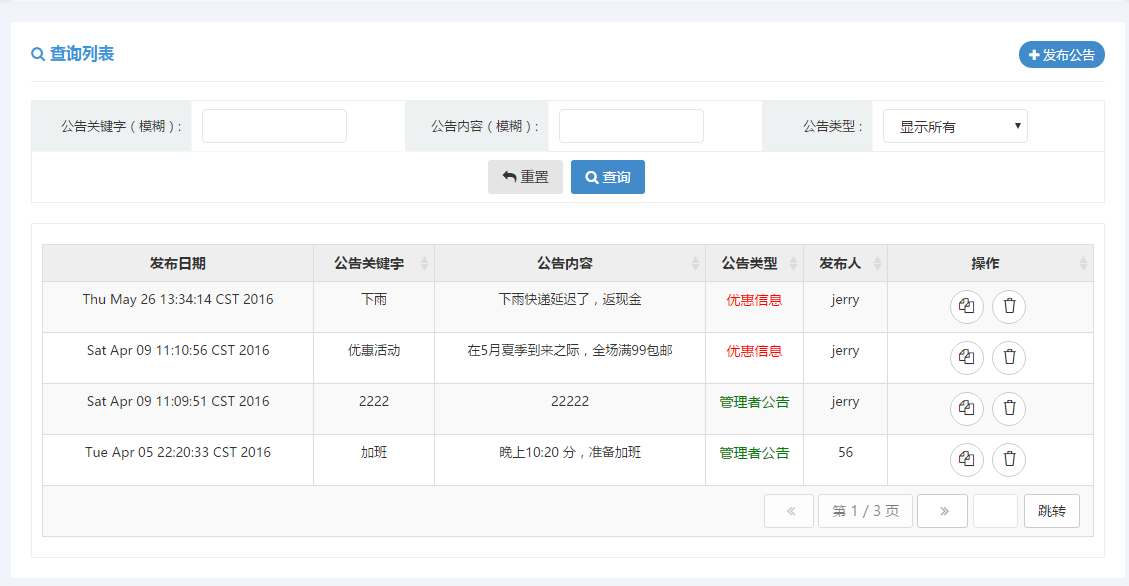
Task: Go to the previous page with « button
Action: tap(789, 511)
